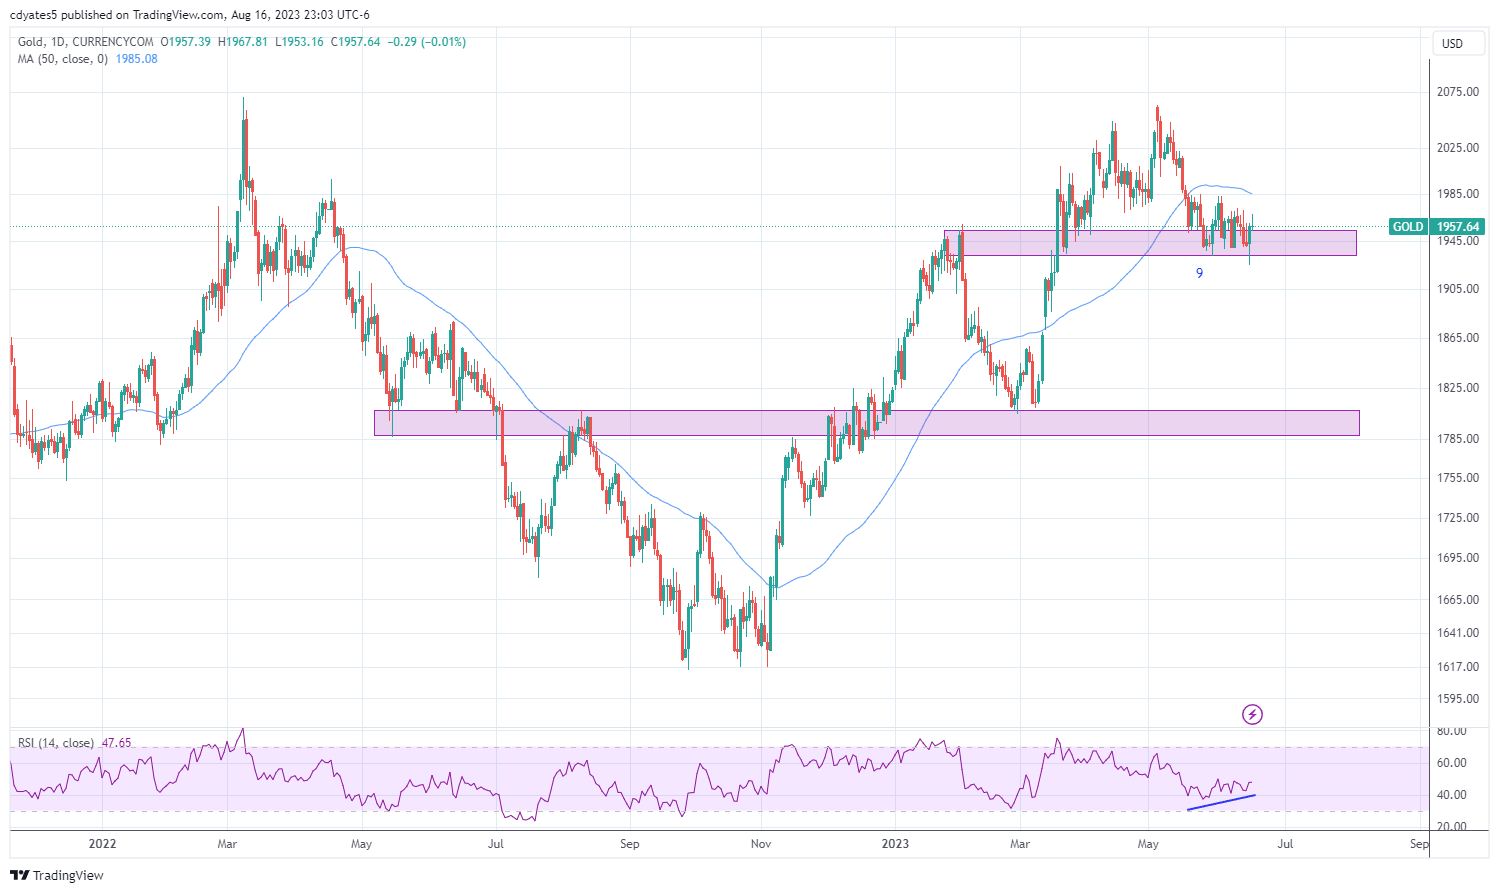Click the 1595.00 level on price axis

click(1457, 699)
